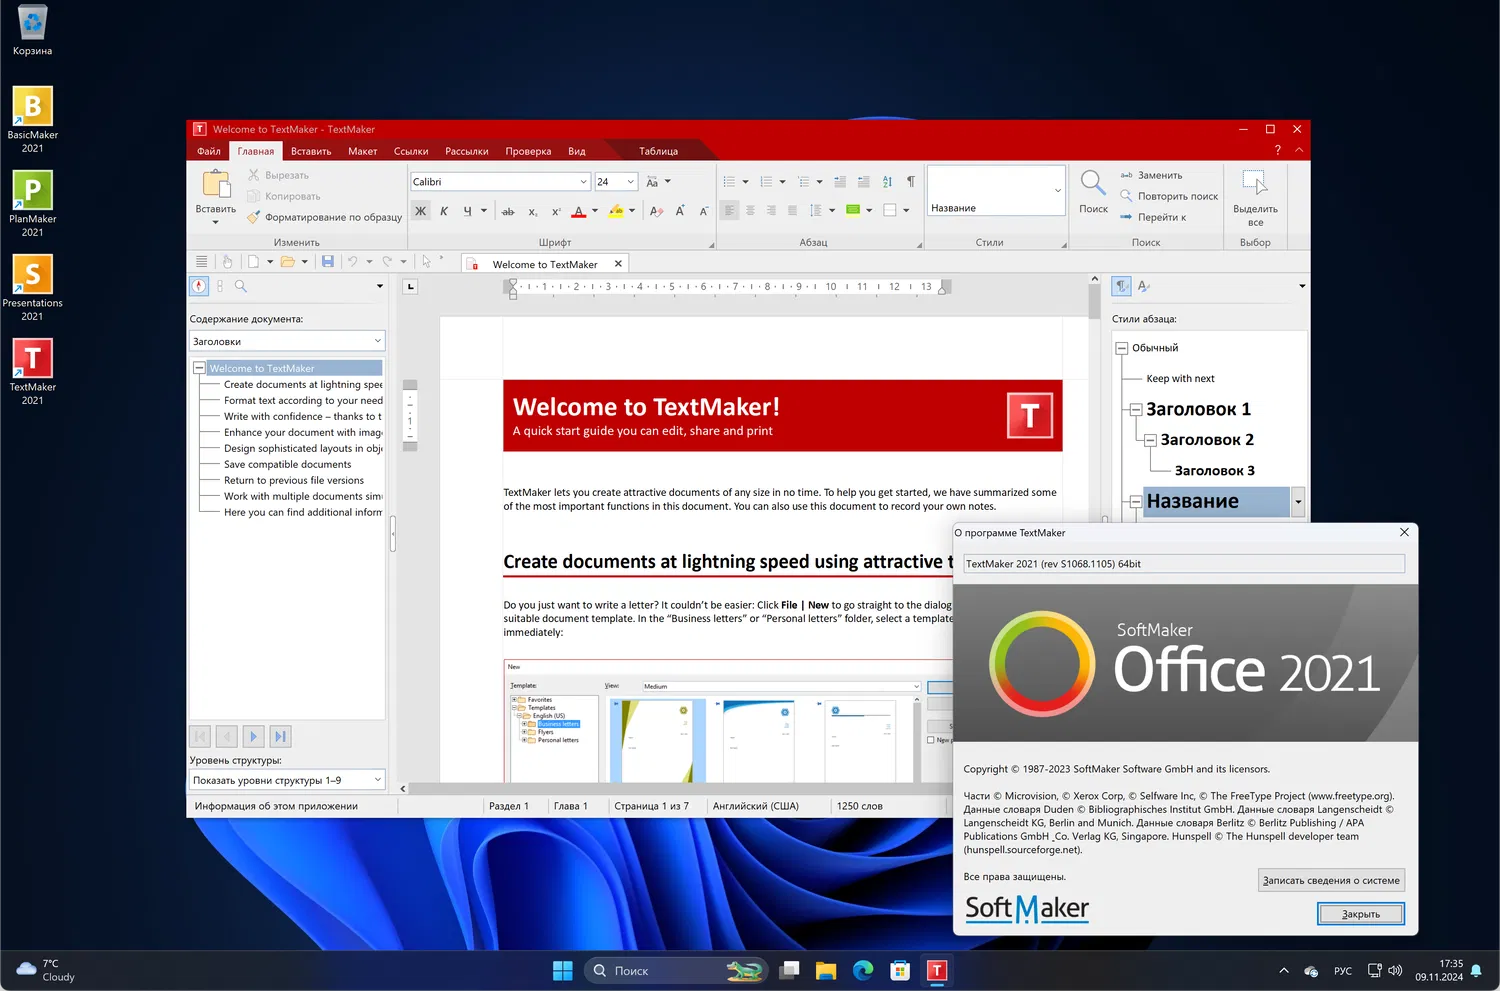The width and height of the screenshot is (1500, 991).
Task: Open the Calibri font name dropdown
Action: tap(583, 182)
